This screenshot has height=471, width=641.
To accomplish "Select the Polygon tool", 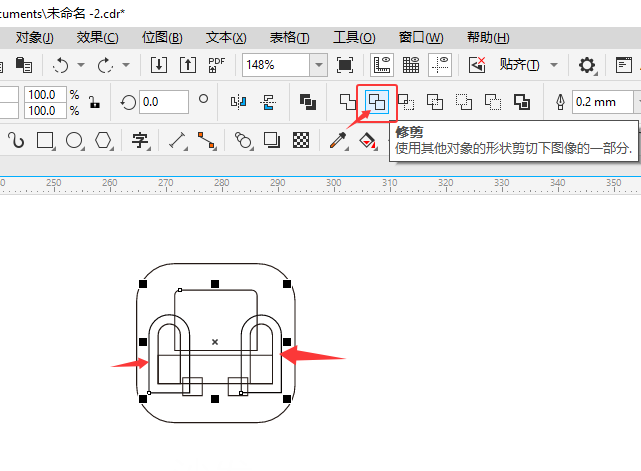I will tap(103, 140).
